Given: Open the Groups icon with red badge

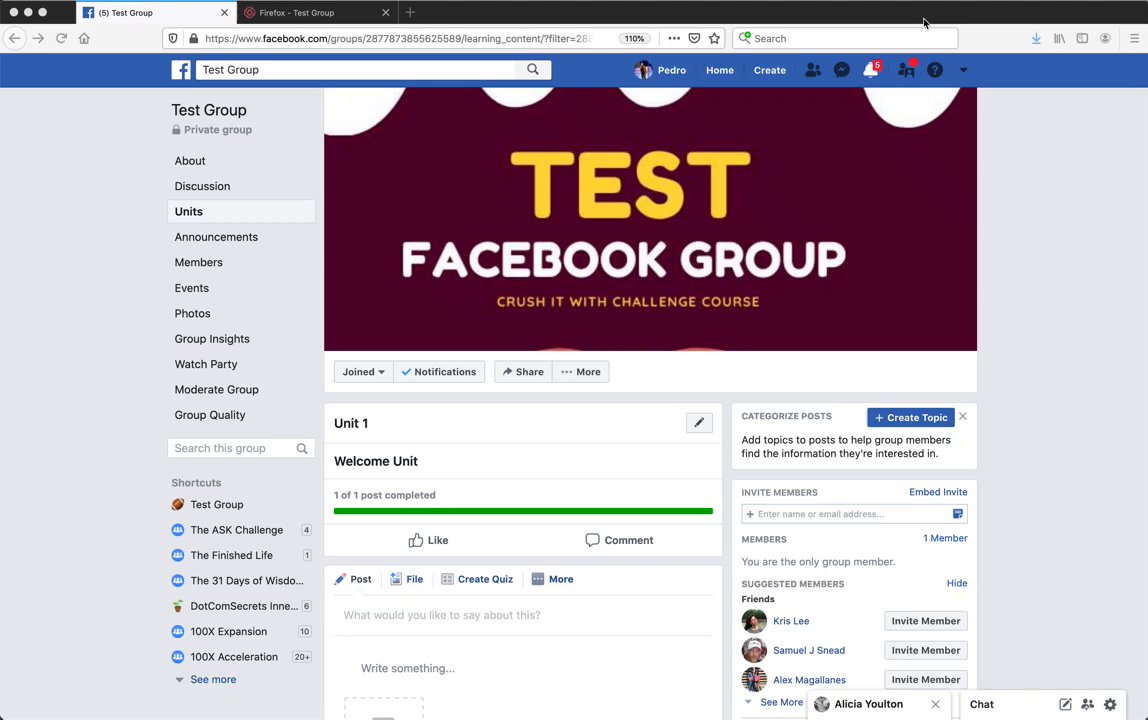Looking at the screenshot, I should click(x=906, y=70).
